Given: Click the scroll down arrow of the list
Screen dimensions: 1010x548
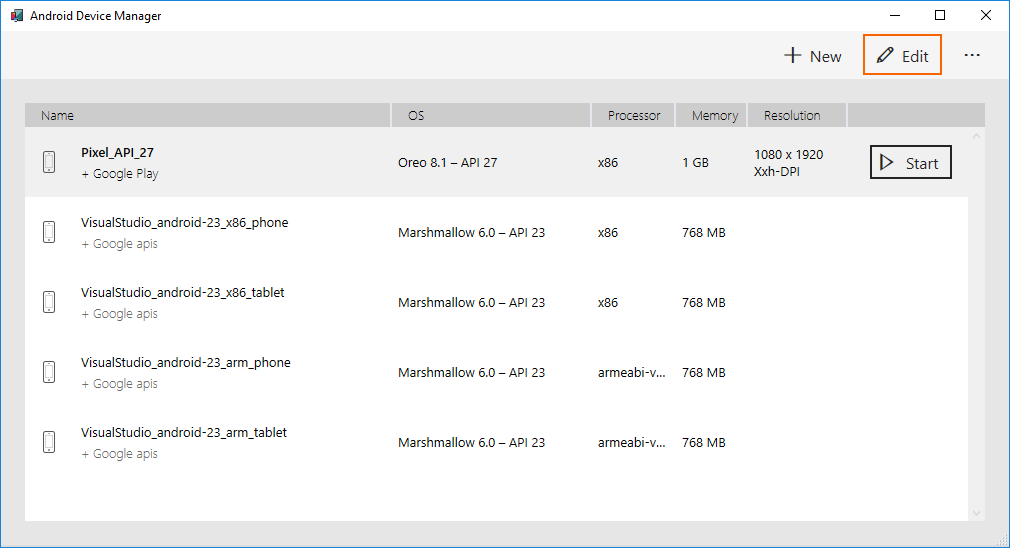Looking at the screenshot, I should [x=977, y=513].
